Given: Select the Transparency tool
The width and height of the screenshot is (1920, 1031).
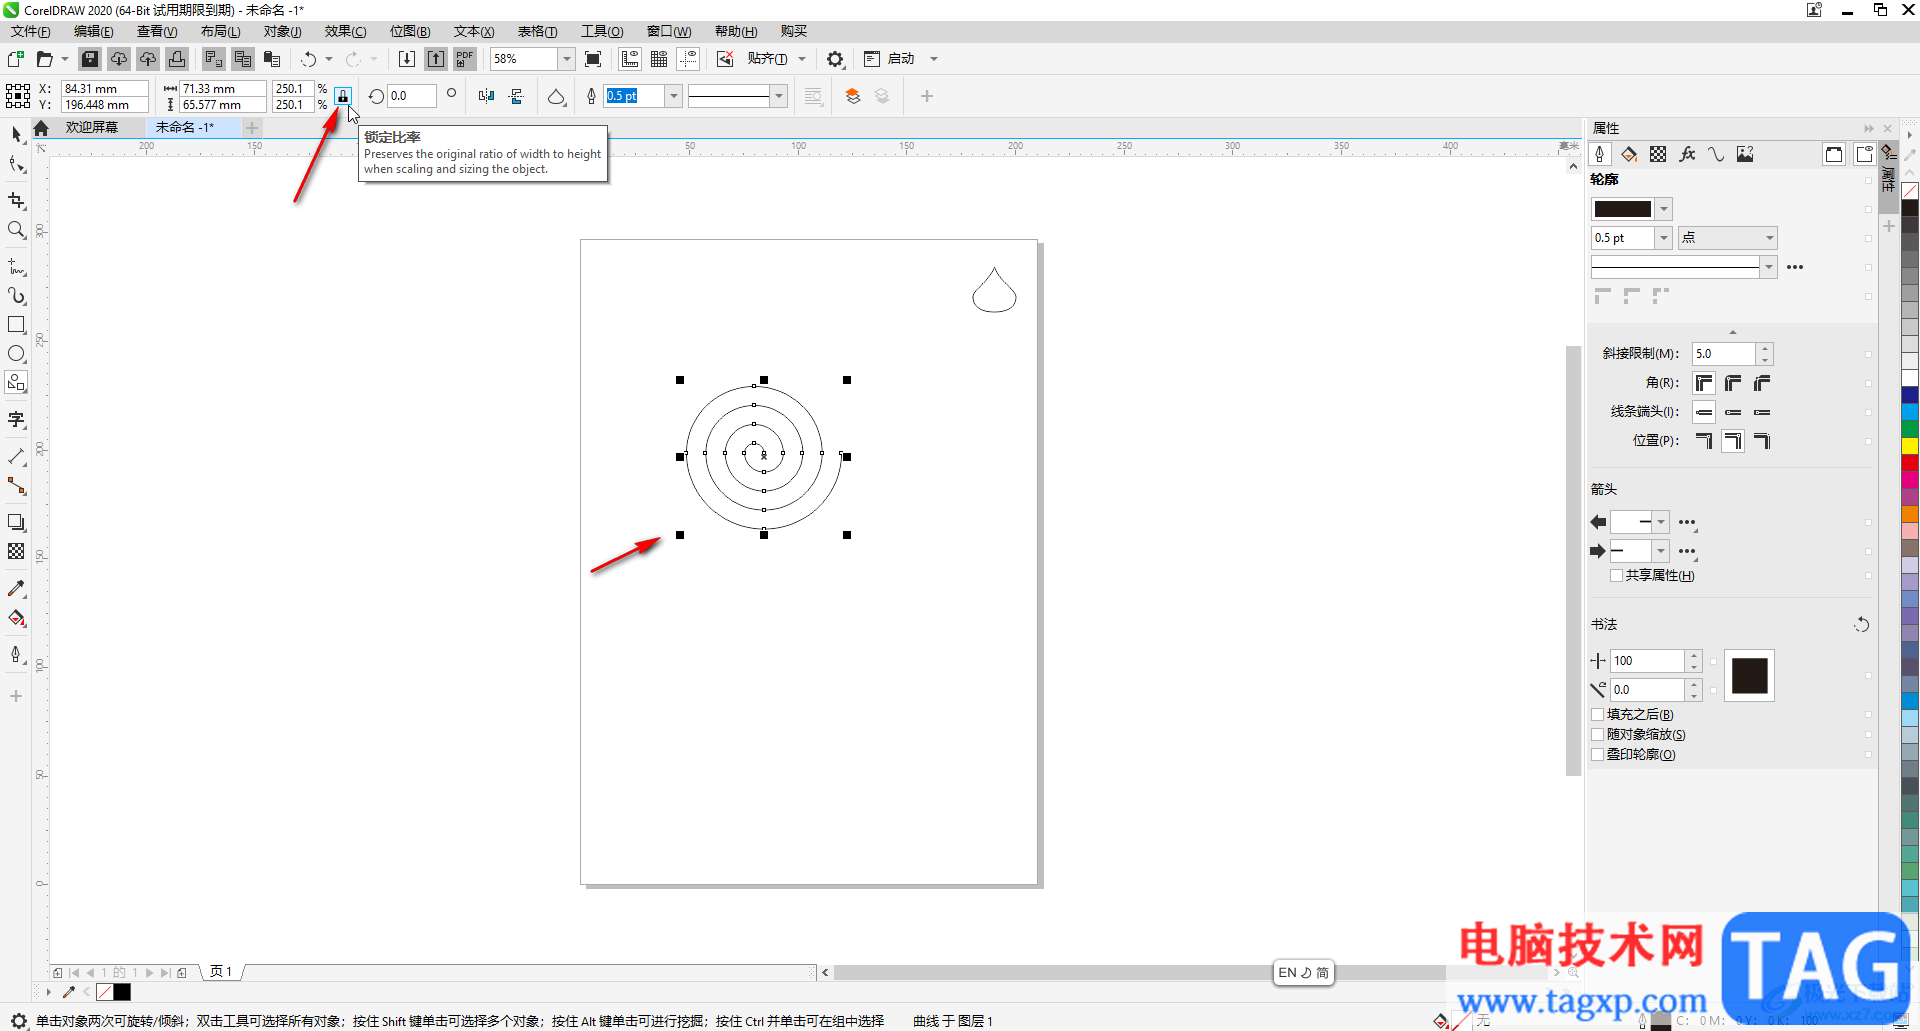Looking at the screenshot, I should click(x=16, y=551).
